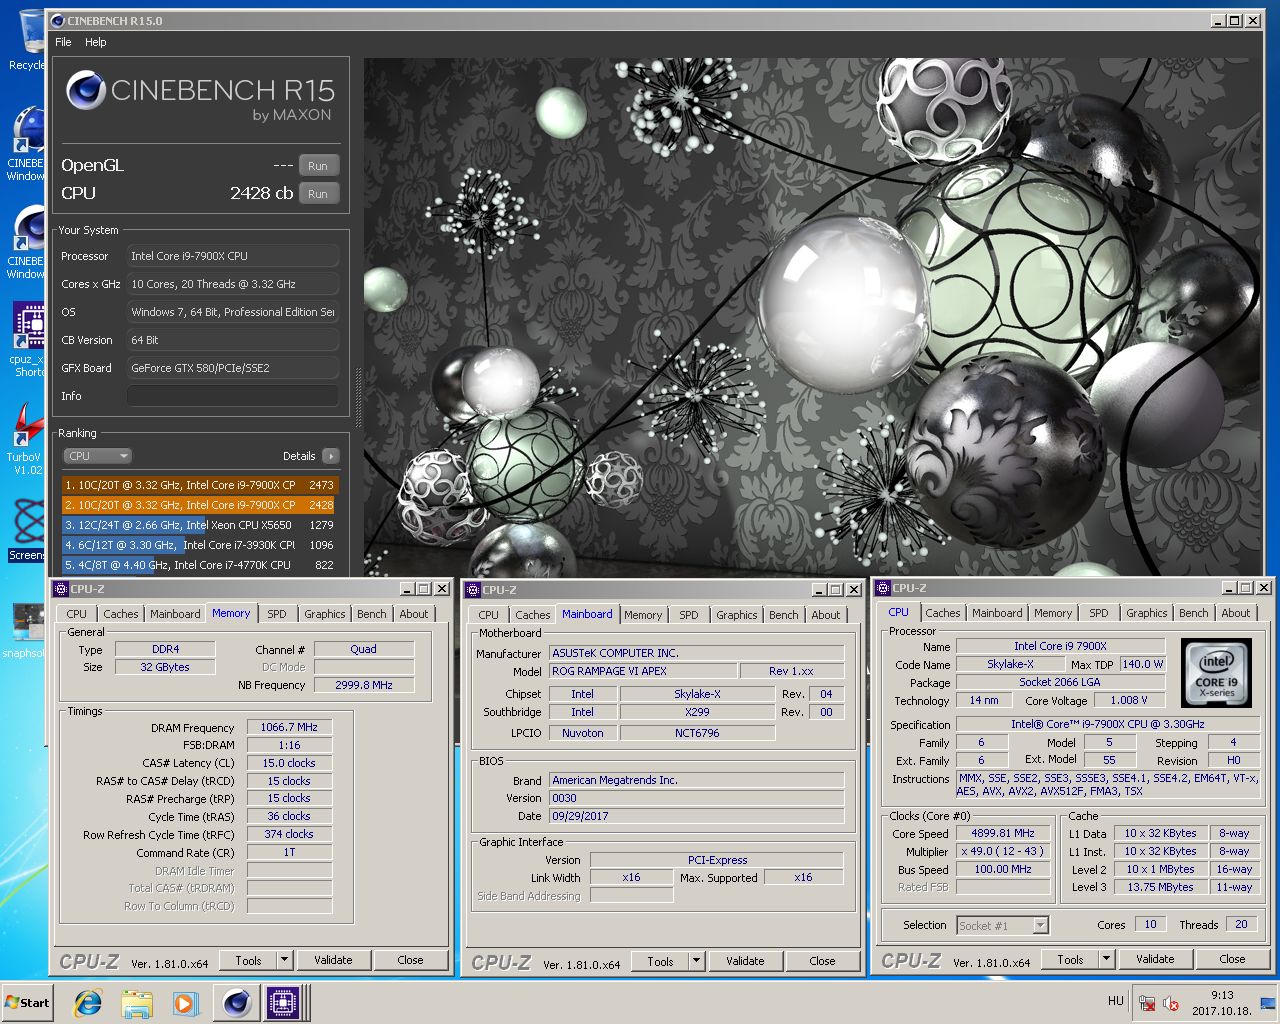
Task: Click the taskbar clock showing 9:13
Action: point(1221,1003)
